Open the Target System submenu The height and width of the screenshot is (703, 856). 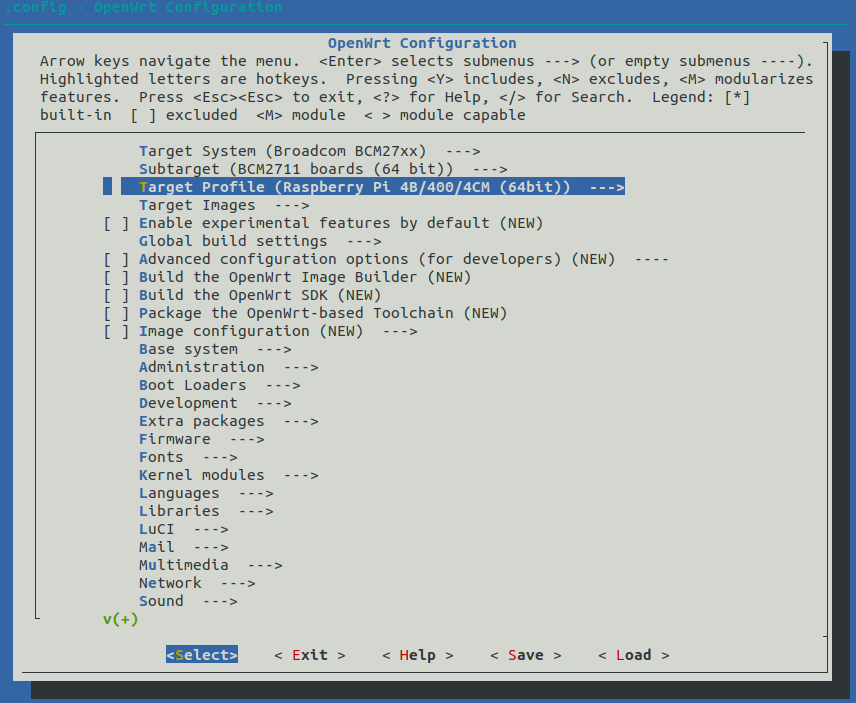click(310, 151)
